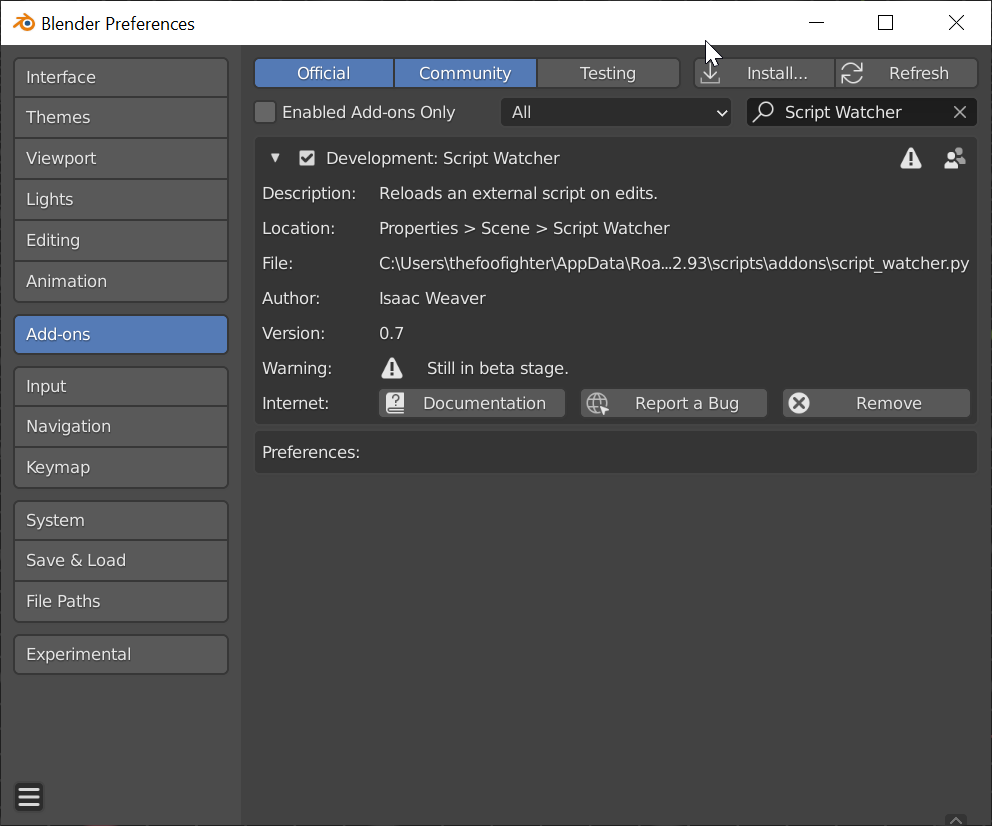Viewport: 992px width, 826px height.
Task: Click the version value 0.7
Action: [391, 333]
